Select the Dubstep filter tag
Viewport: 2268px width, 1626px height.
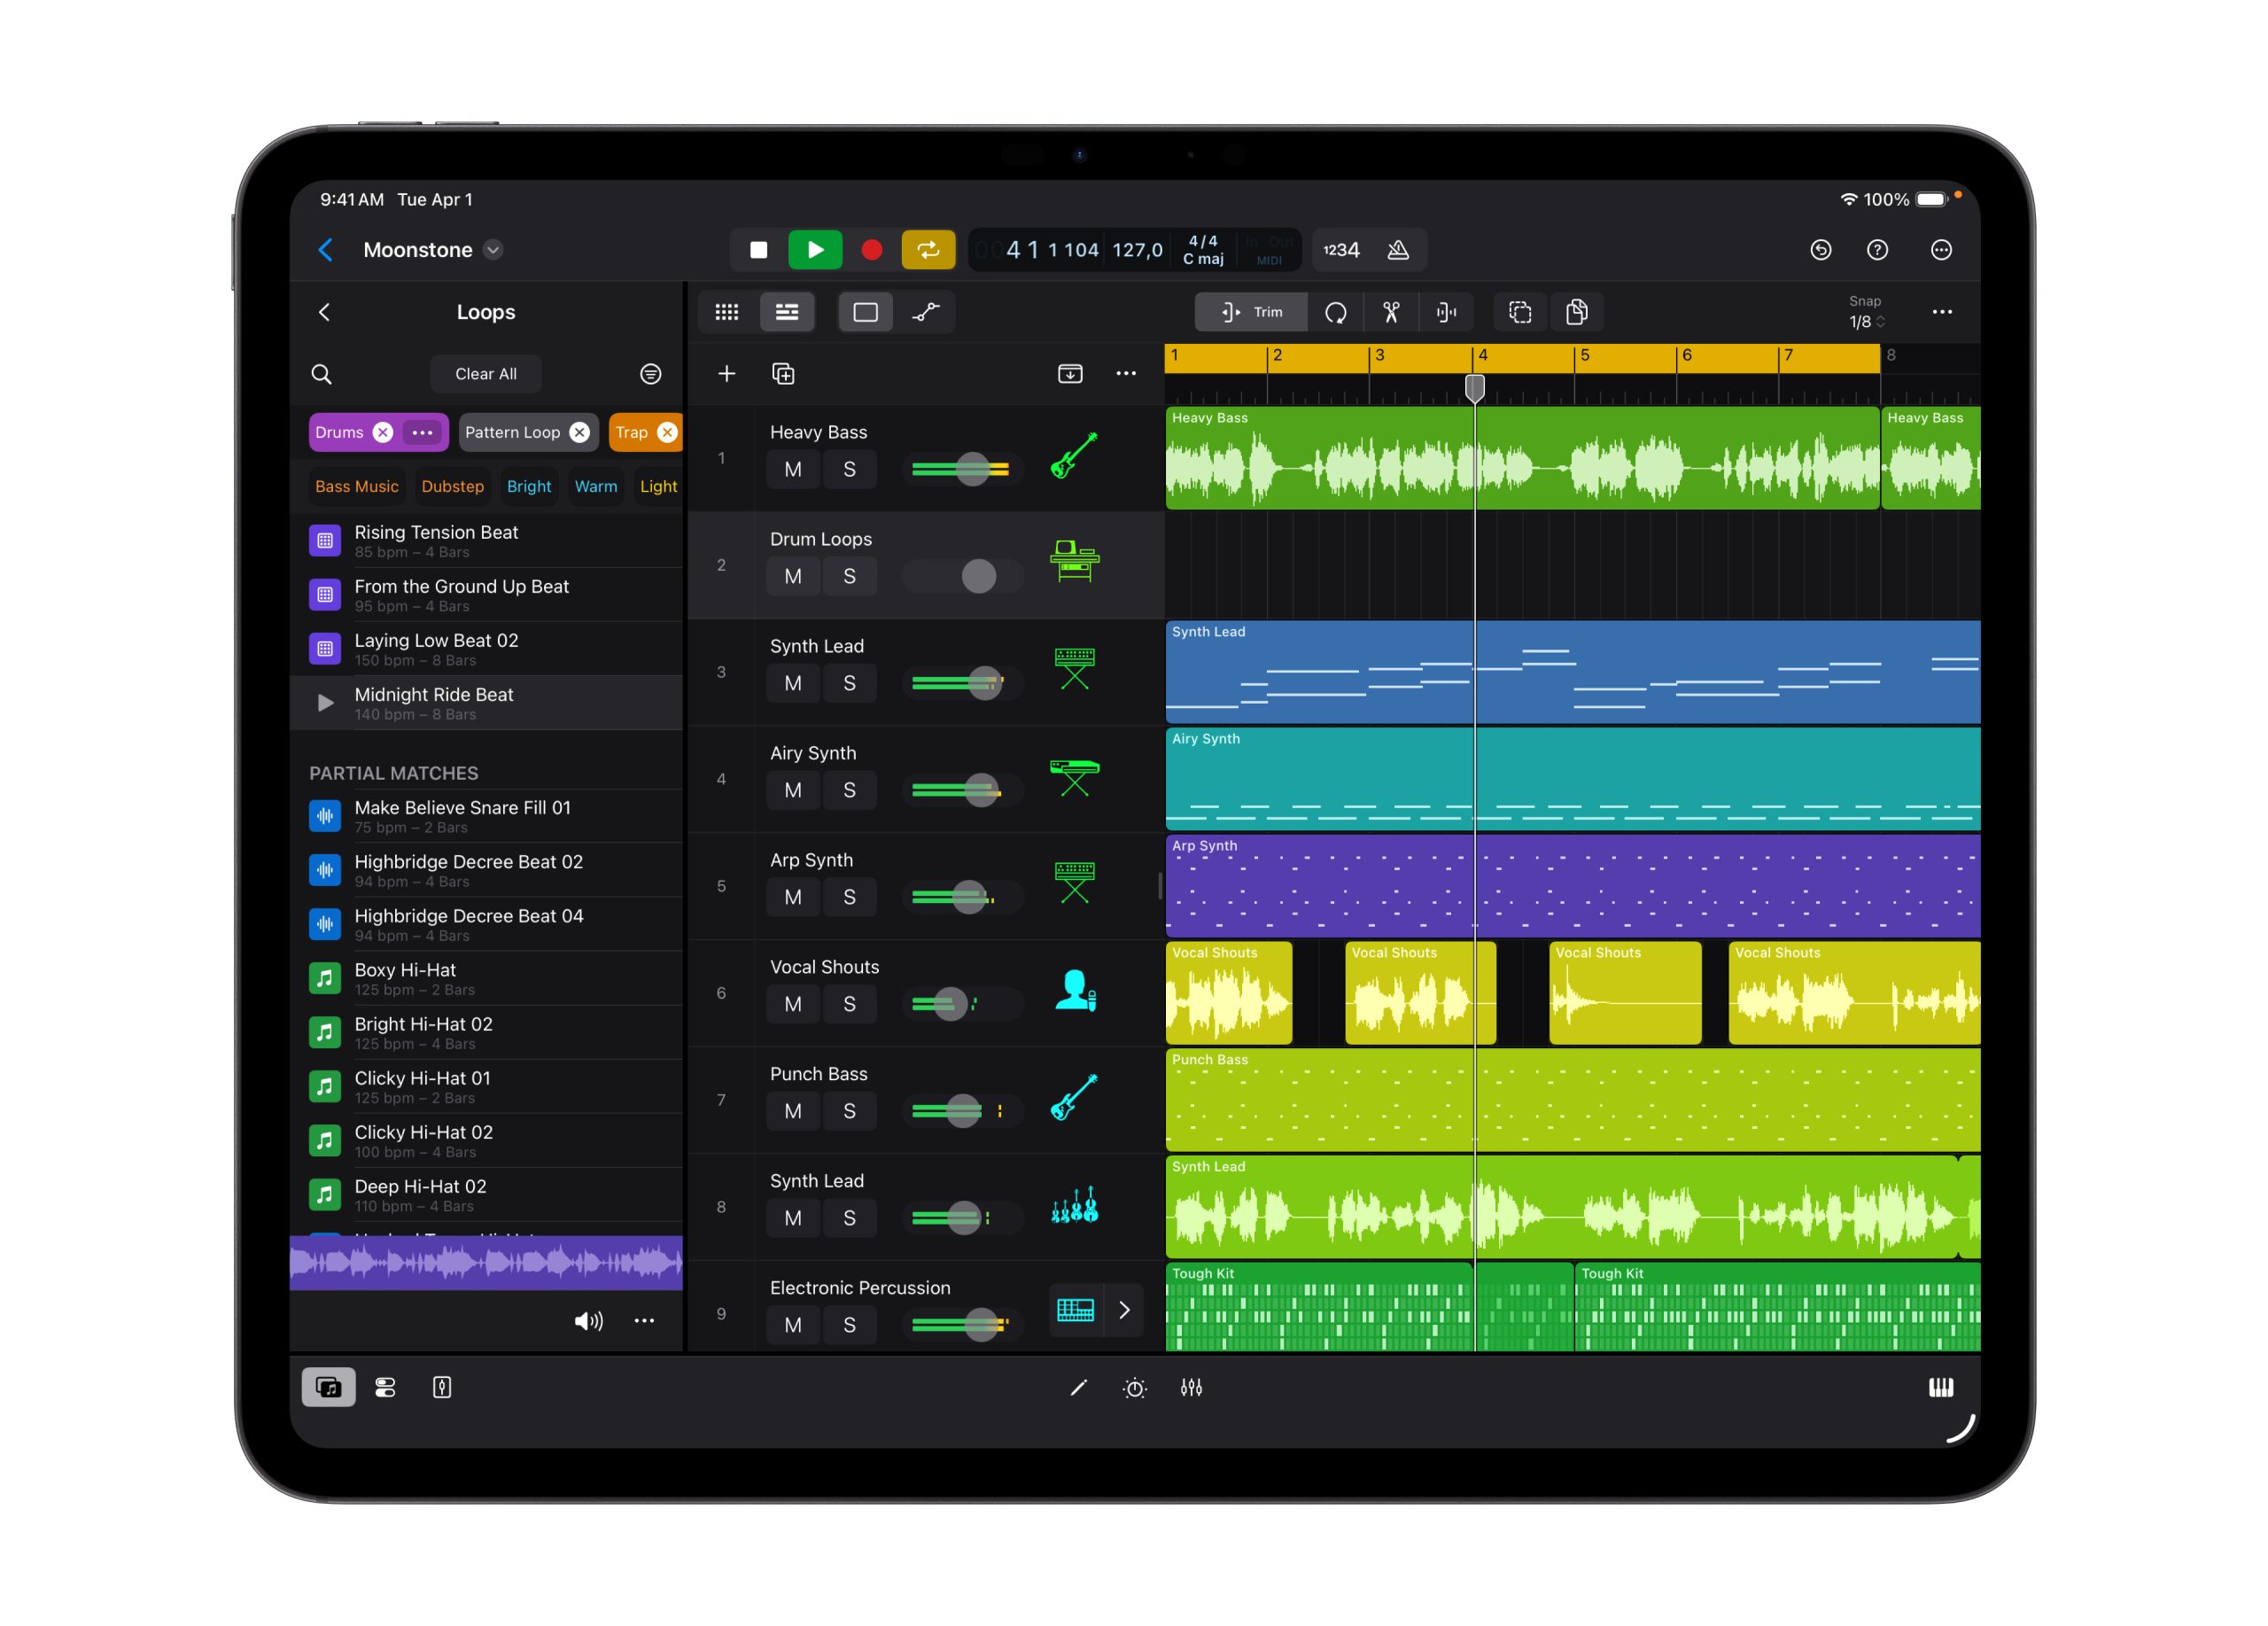(452, 486)
